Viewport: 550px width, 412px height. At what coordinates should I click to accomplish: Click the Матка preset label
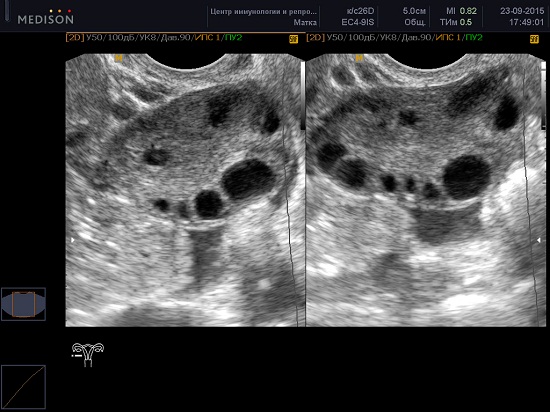tap(305, 22)
